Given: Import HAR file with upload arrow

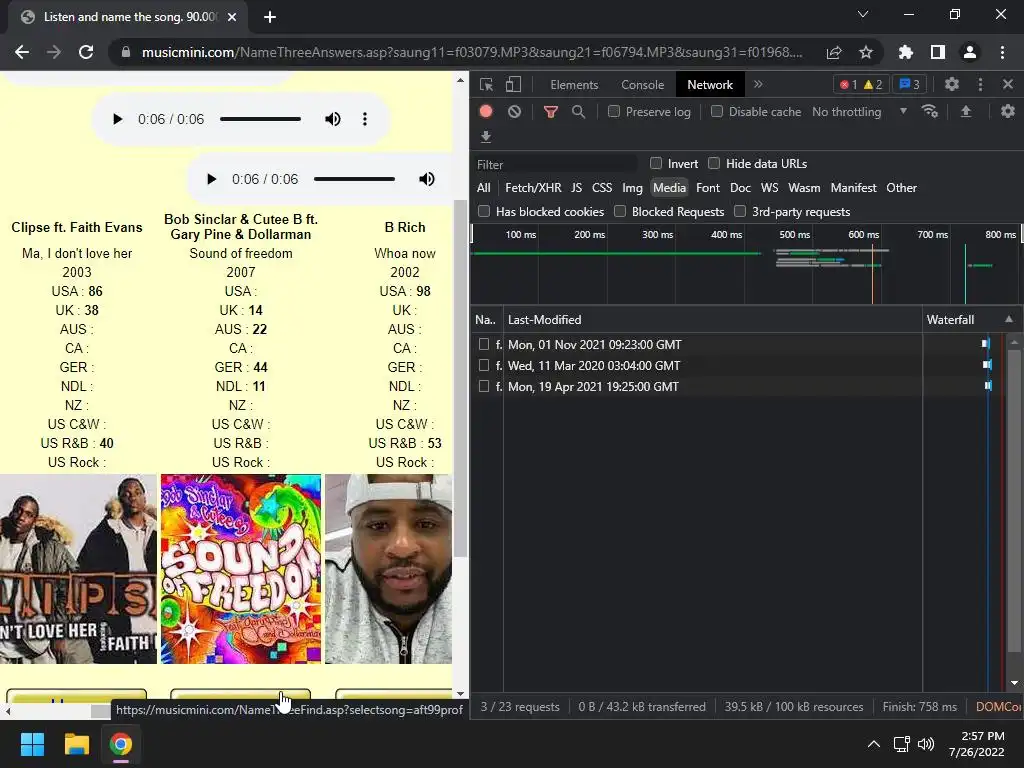Looking at the screenshot, I should (966, 112).
